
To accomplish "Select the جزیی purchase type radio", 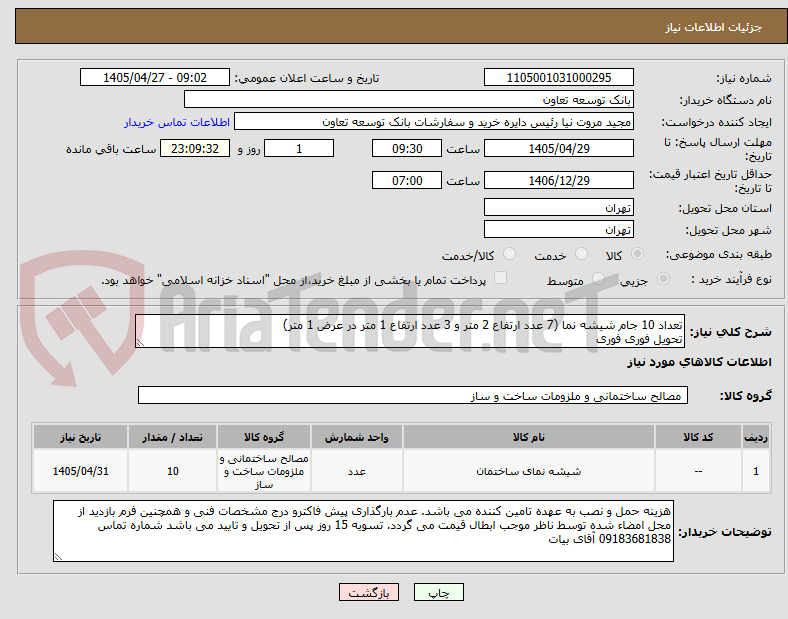I will (663, 278).
